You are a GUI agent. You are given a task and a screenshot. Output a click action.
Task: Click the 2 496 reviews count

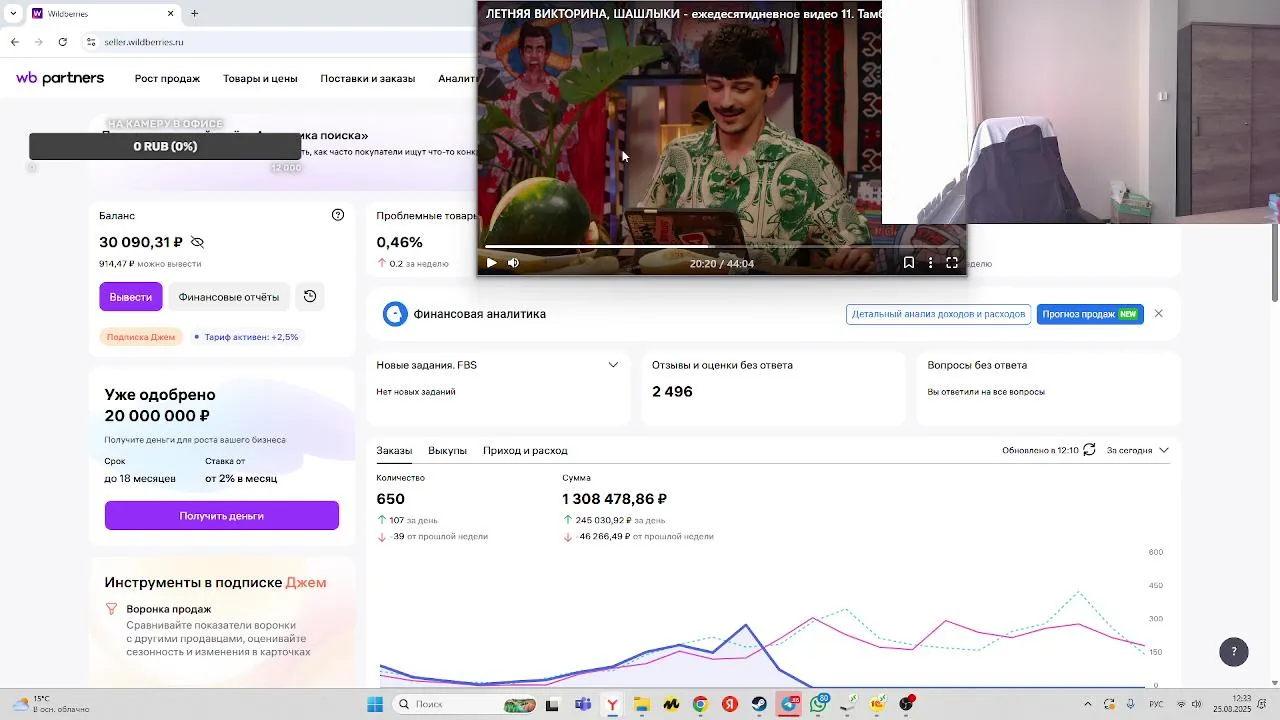pos(672,392)
